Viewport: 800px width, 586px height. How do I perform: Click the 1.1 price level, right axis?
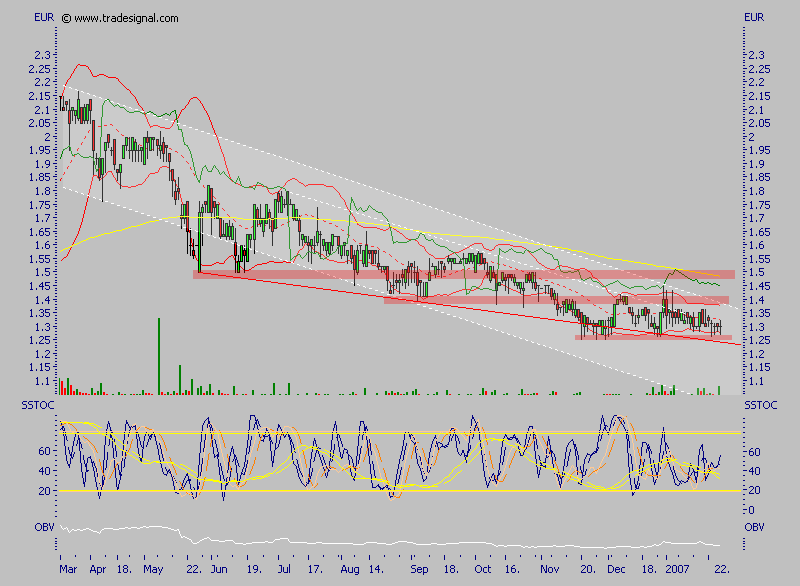pos(757,381)
